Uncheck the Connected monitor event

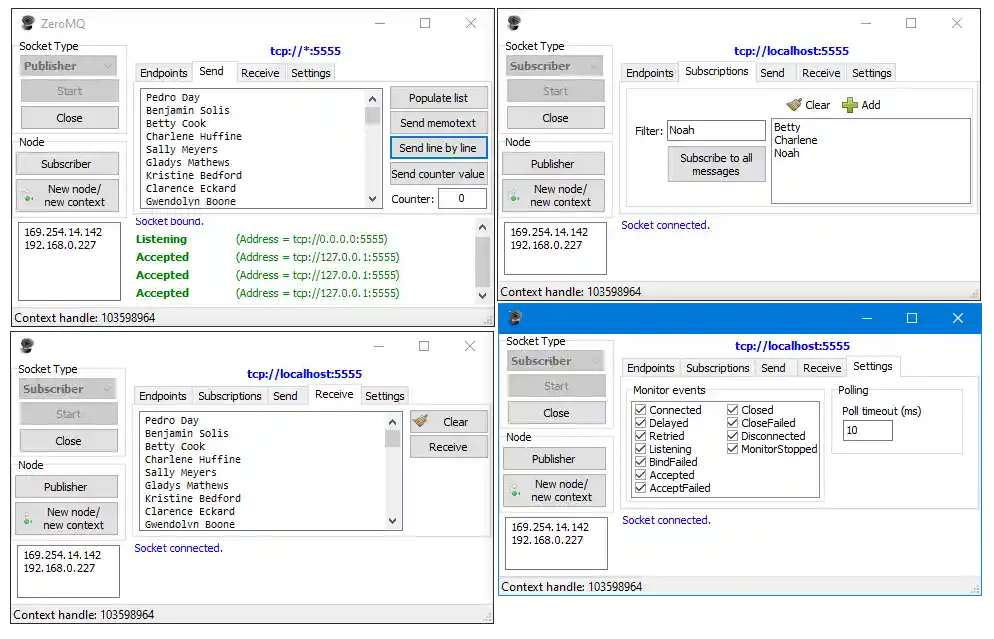tap(640, 410)
